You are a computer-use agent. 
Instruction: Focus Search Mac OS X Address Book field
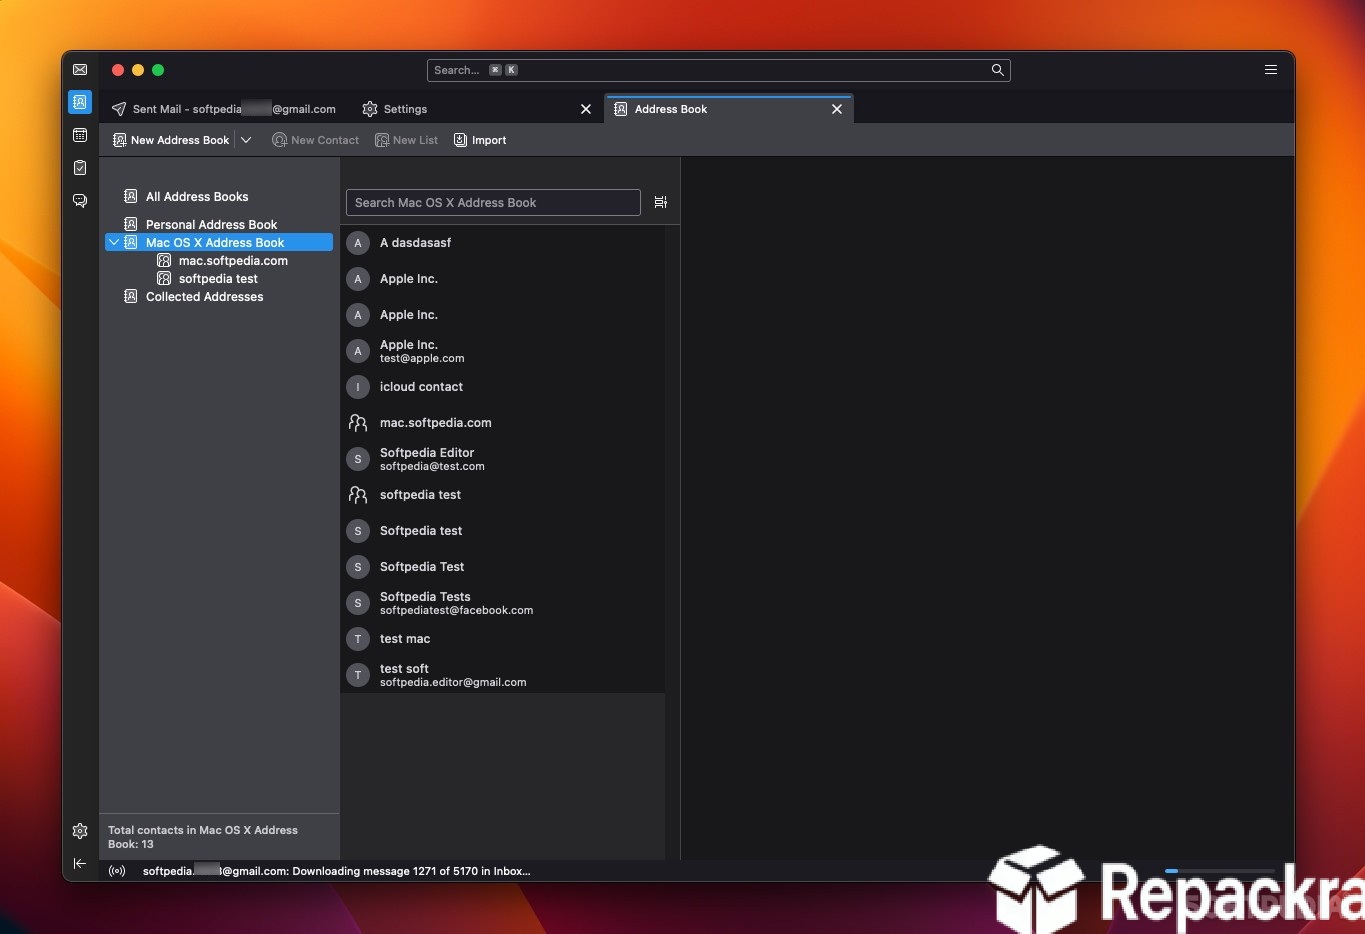(x=493, y=202)
